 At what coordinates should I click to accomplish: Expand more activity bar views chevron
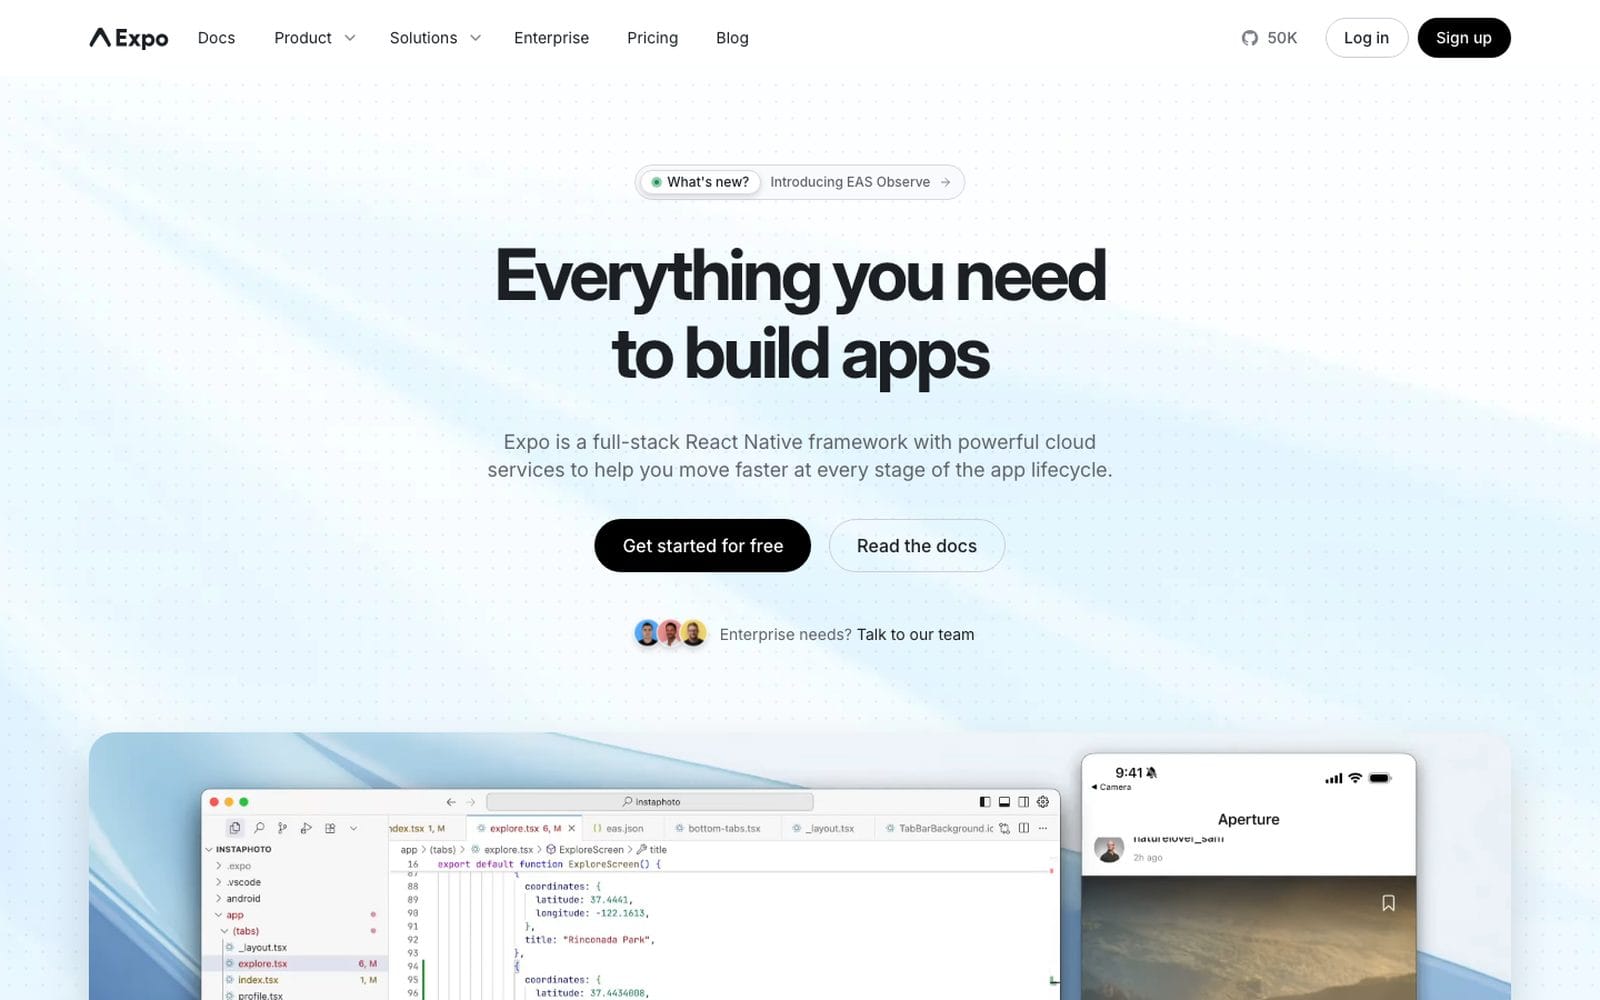tap(353, 828)
